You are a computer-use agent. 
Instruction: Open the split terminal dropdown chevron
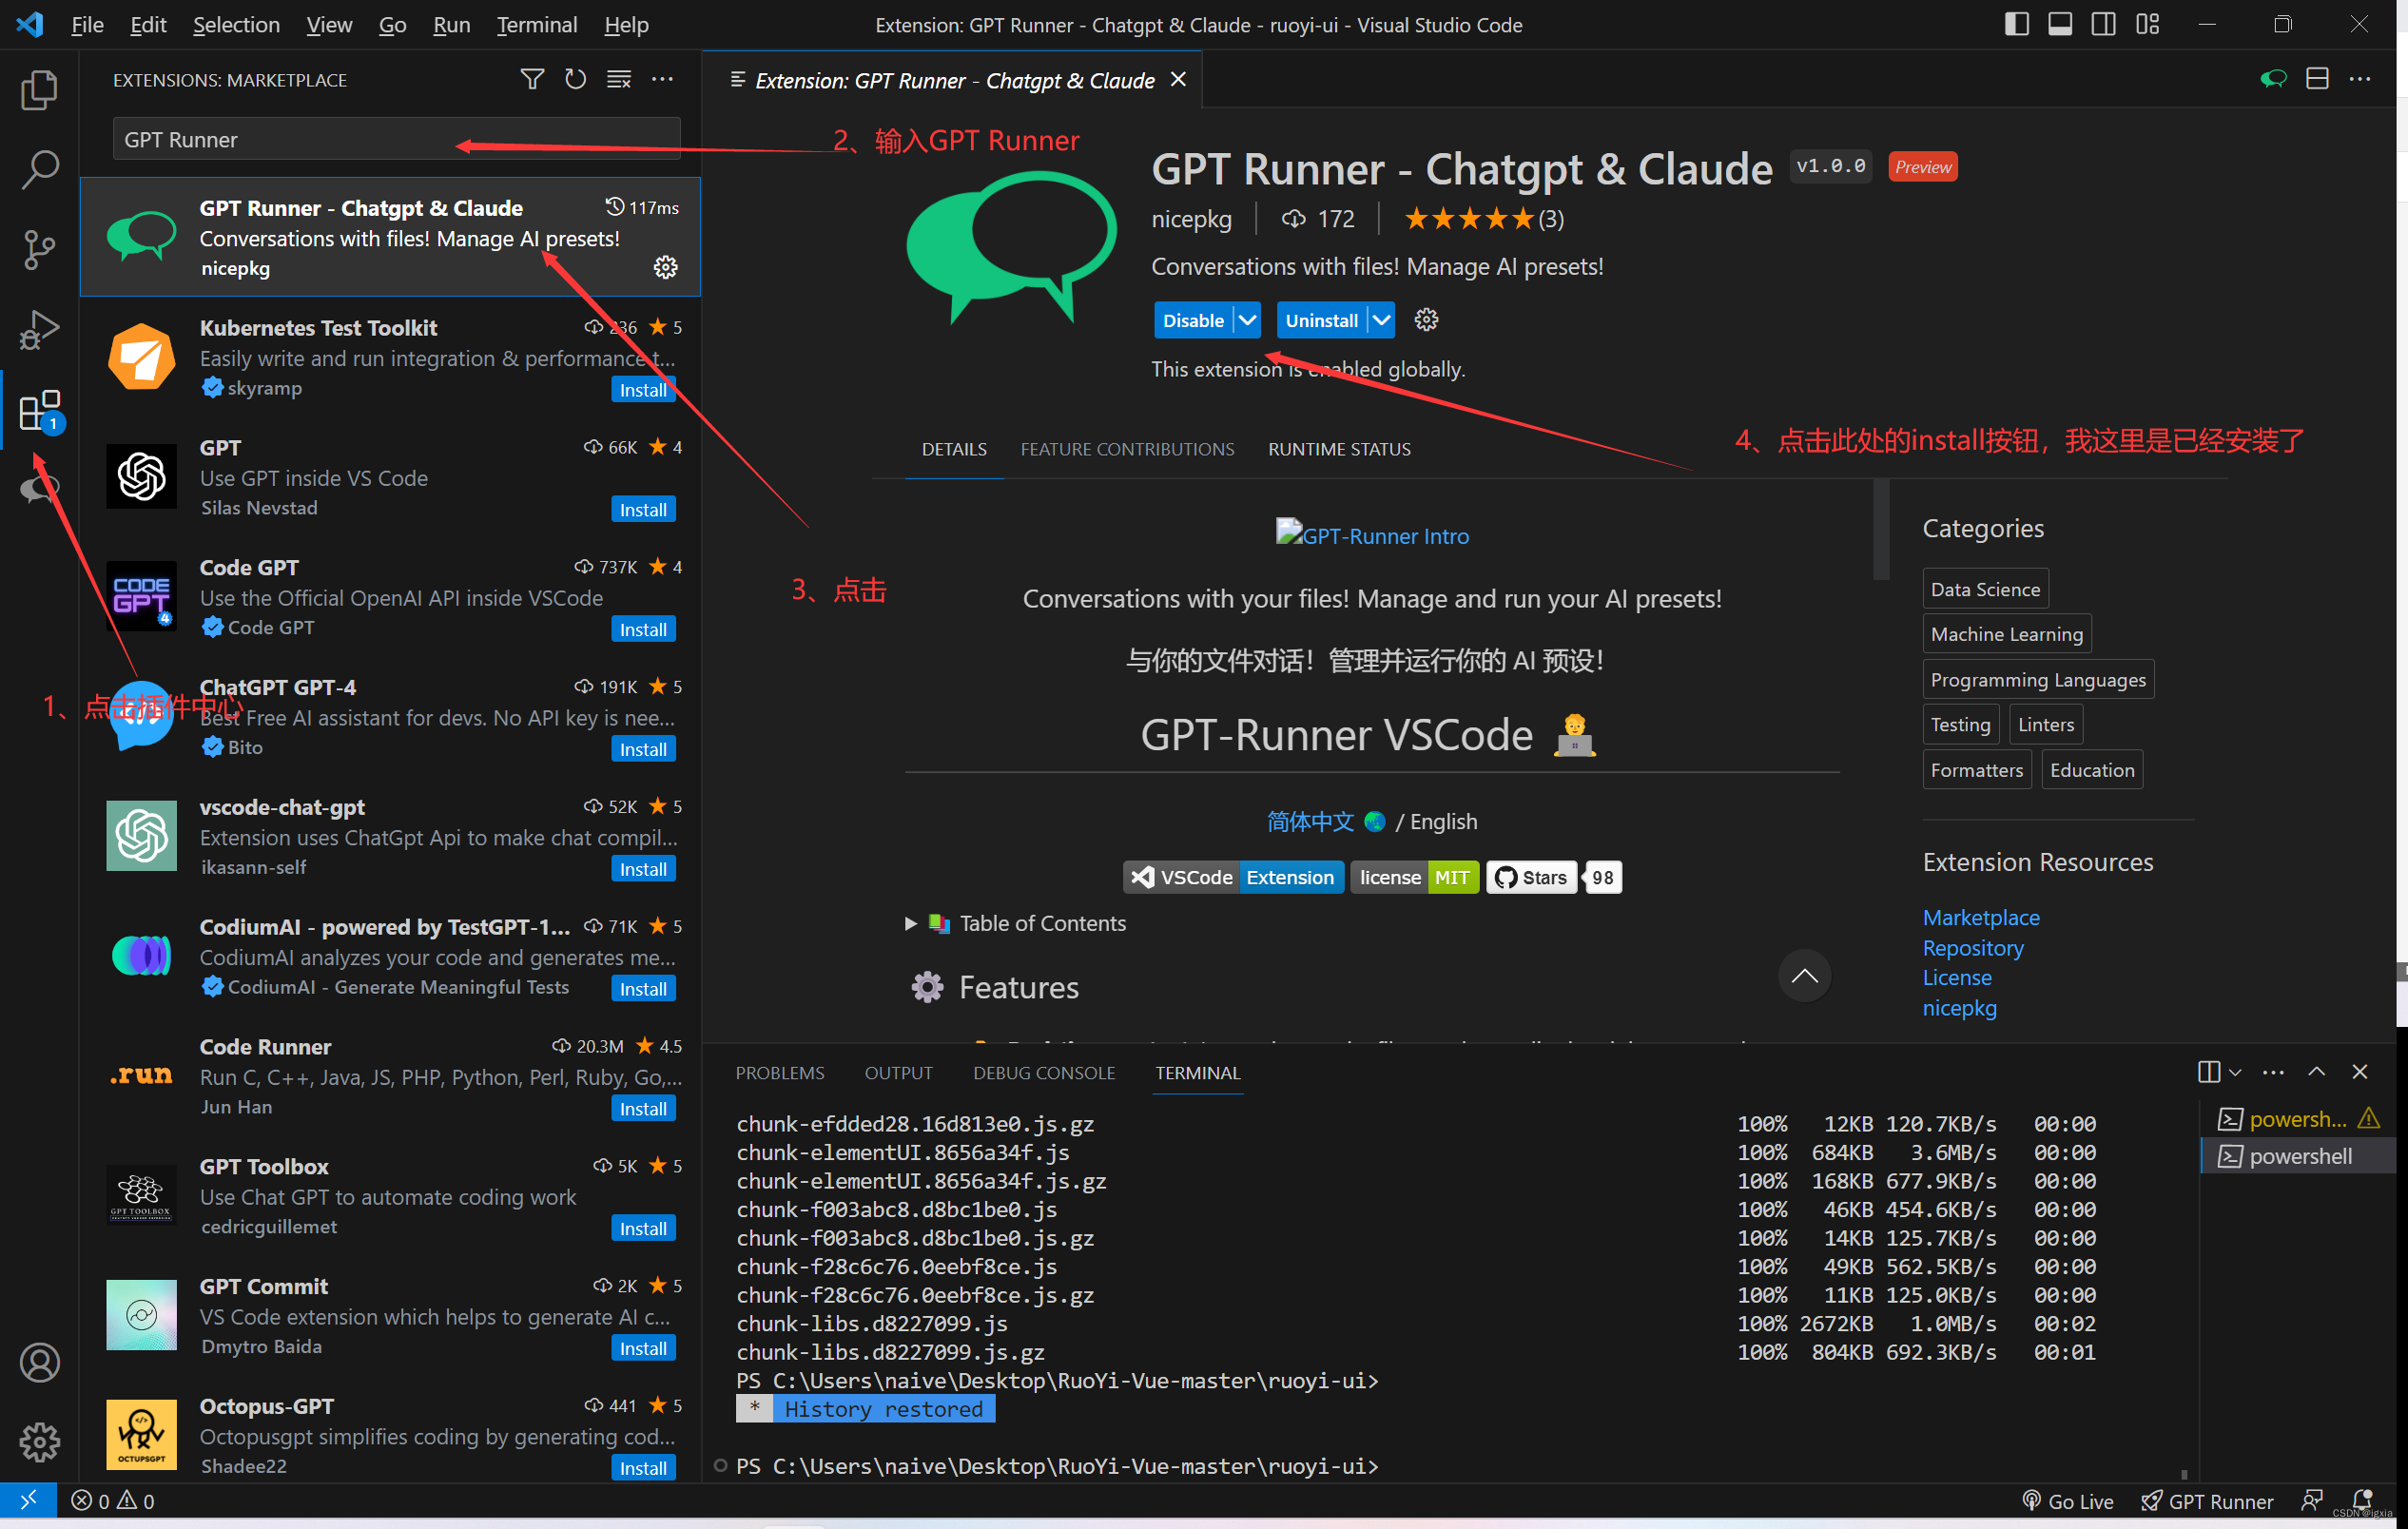[x=2235, y=1072]
